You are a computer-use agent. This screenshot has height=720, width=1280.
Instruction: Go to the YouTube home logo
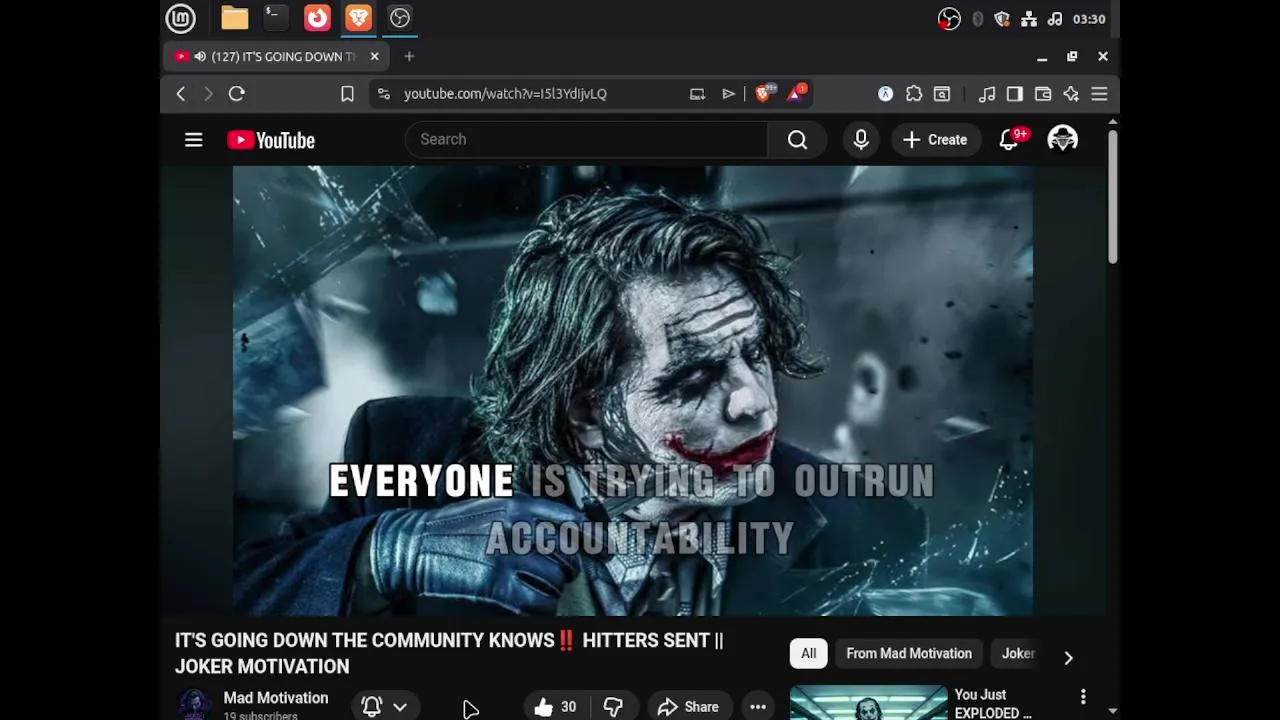271,140
